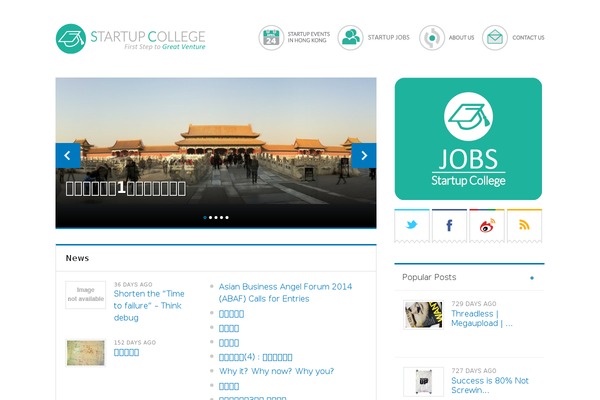Go to previous slide with left arrow
600x400 pixels.
(x=68, y=155)
